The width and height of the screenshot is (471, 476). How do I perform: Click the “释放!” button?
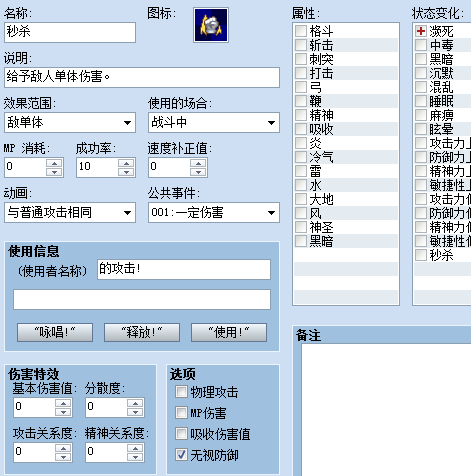coord(142,332)
